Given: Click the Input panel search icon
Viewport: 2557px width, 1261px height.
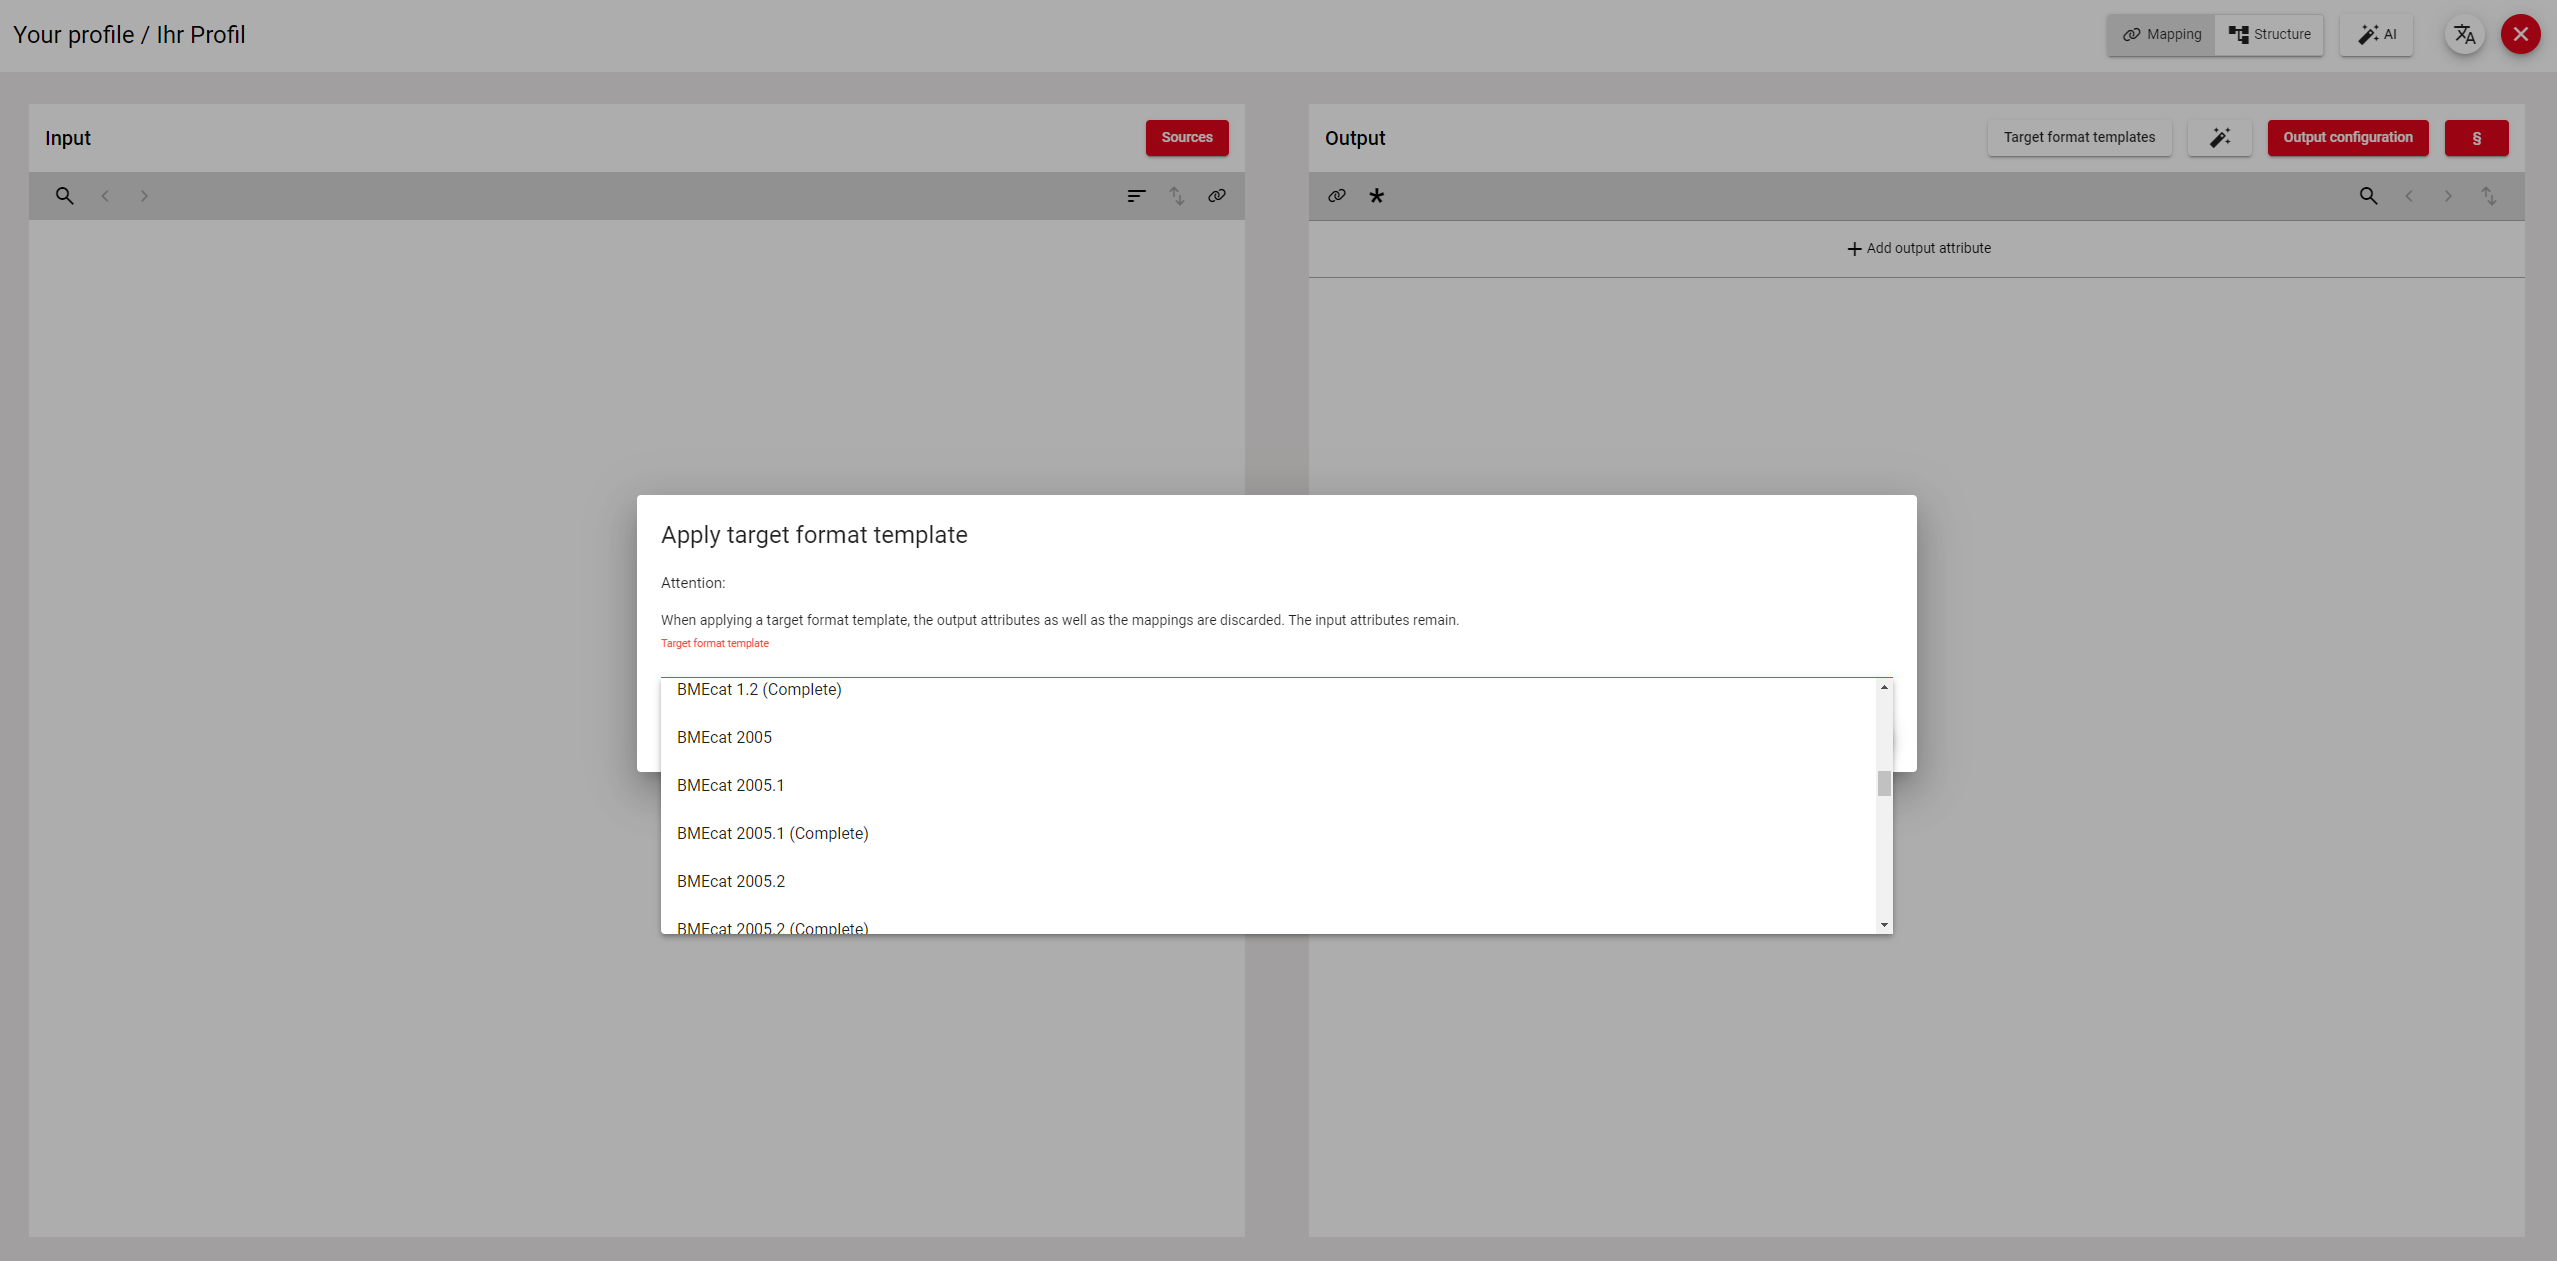Looking at the screenshot, I should (64, 196).
